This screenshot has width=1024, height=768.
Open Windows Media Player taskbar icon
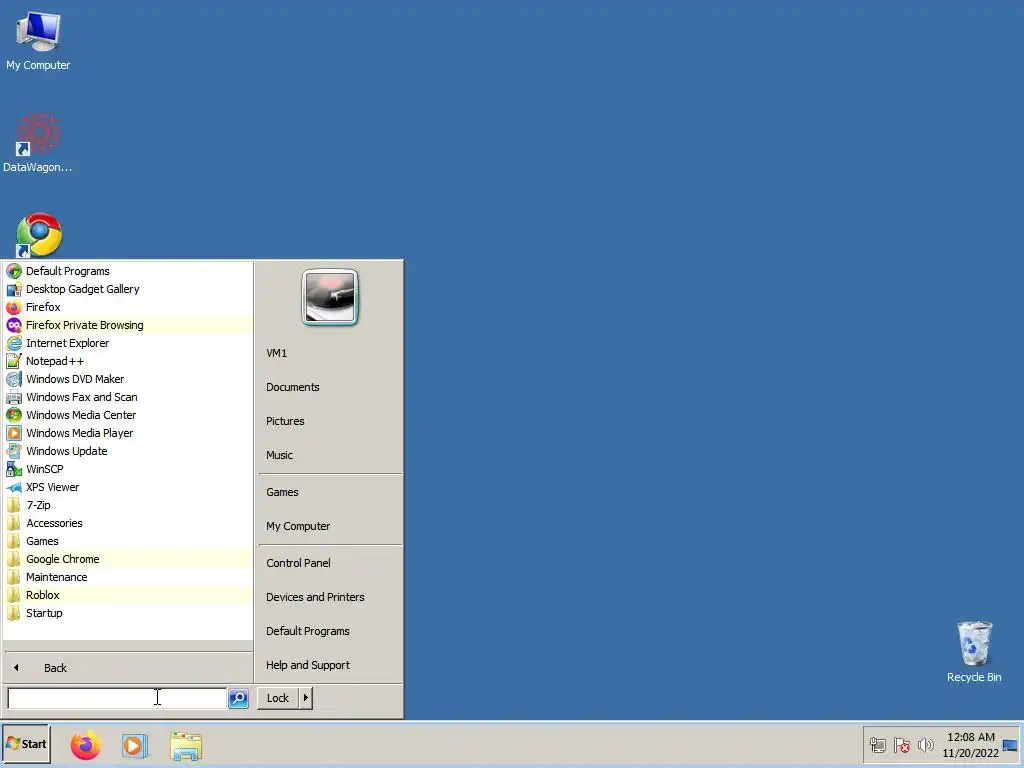tap(135, 745)
